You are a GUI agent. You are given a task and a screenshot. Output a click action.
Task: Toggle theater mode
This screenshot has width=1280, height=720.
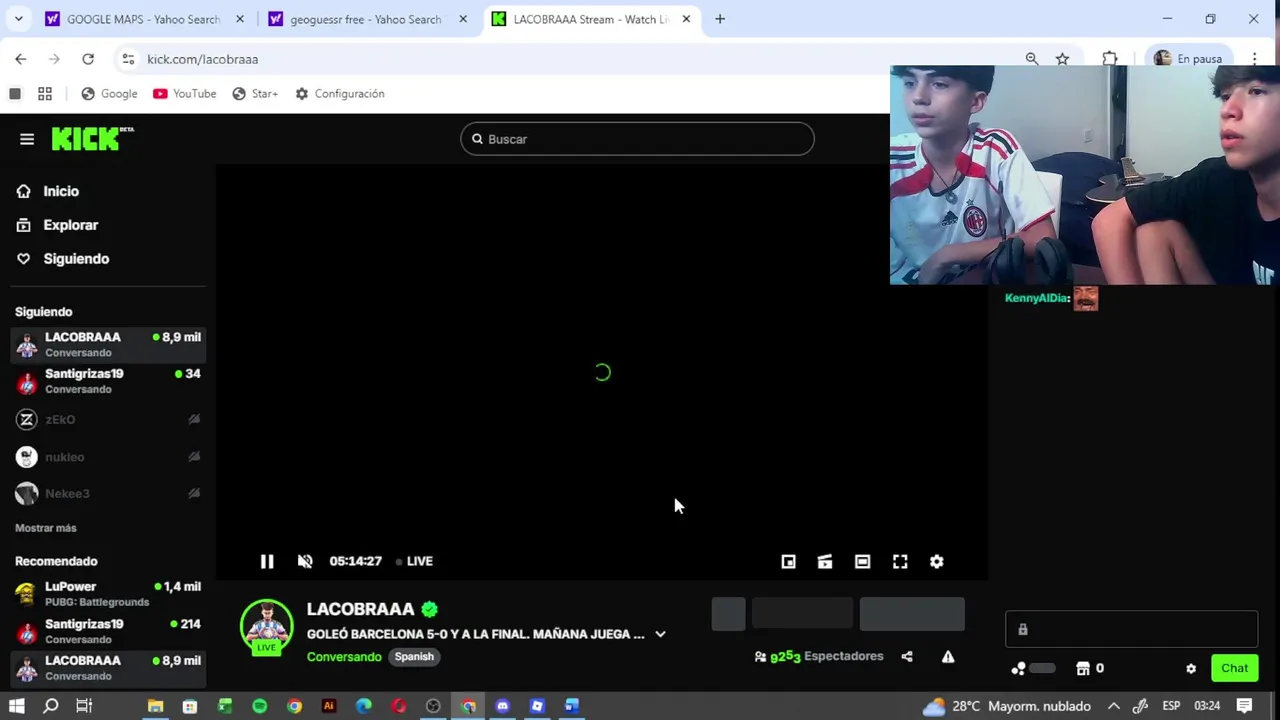click(862, 562)
